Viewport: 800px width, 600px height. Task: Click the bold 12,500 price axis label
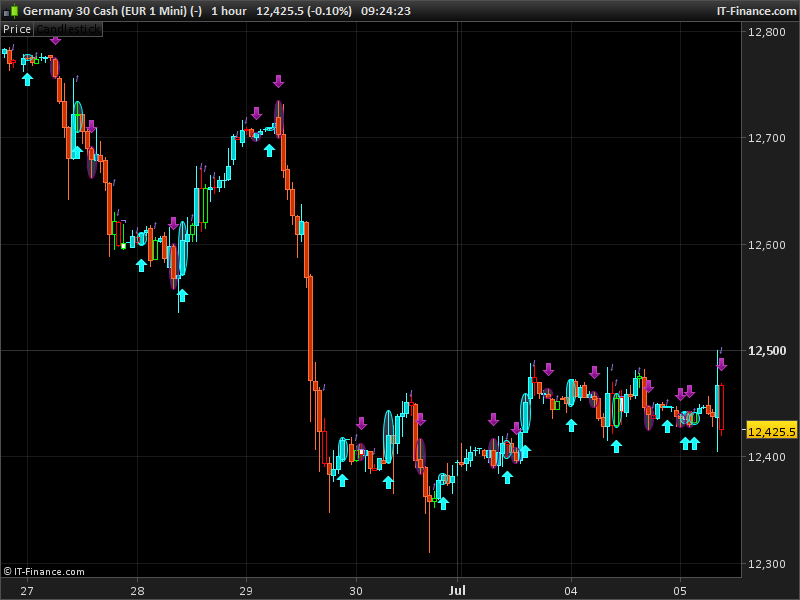click(766, 351)
